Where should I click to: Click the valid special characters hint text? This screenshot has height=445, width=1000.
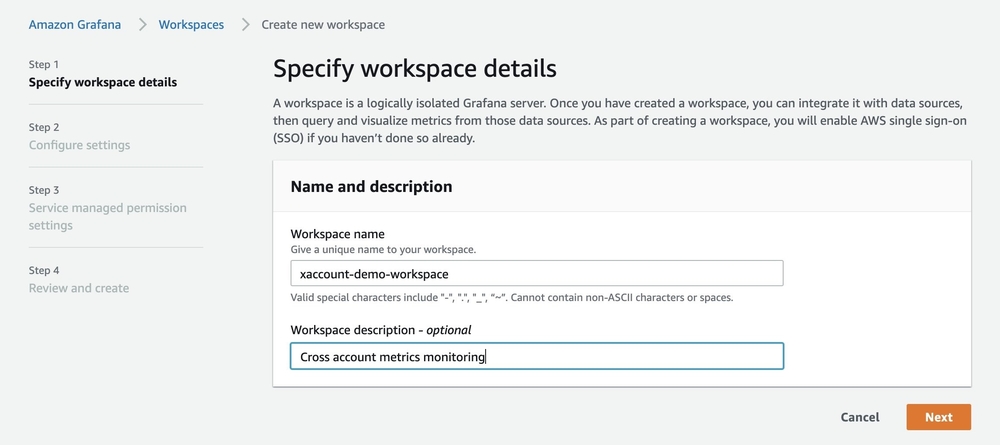511,297
